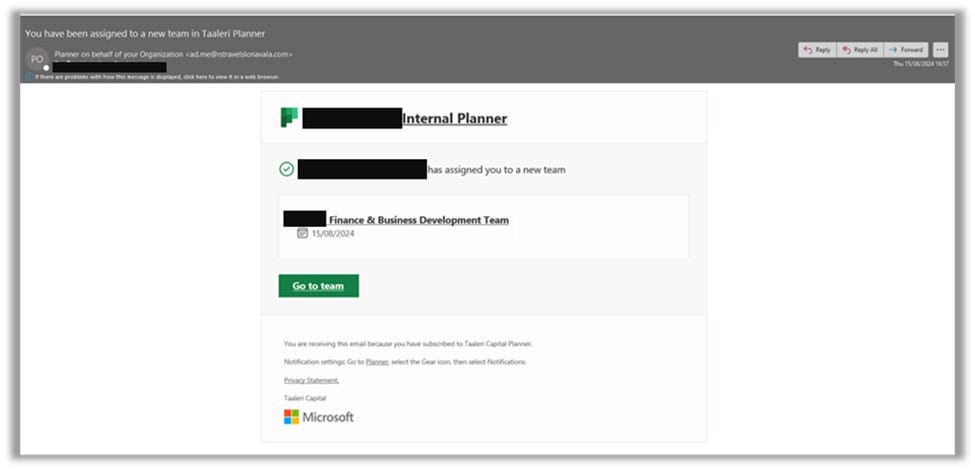Viewport: 975px width, 469px height.
Task: Open the Internal Planner heading link
Action: pyautogui.click(x=455, y=118)
